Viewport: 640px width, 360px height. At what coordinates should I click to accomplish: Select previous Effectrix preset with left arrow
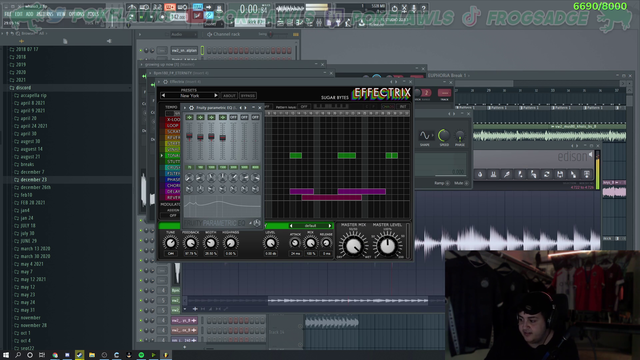163,96
